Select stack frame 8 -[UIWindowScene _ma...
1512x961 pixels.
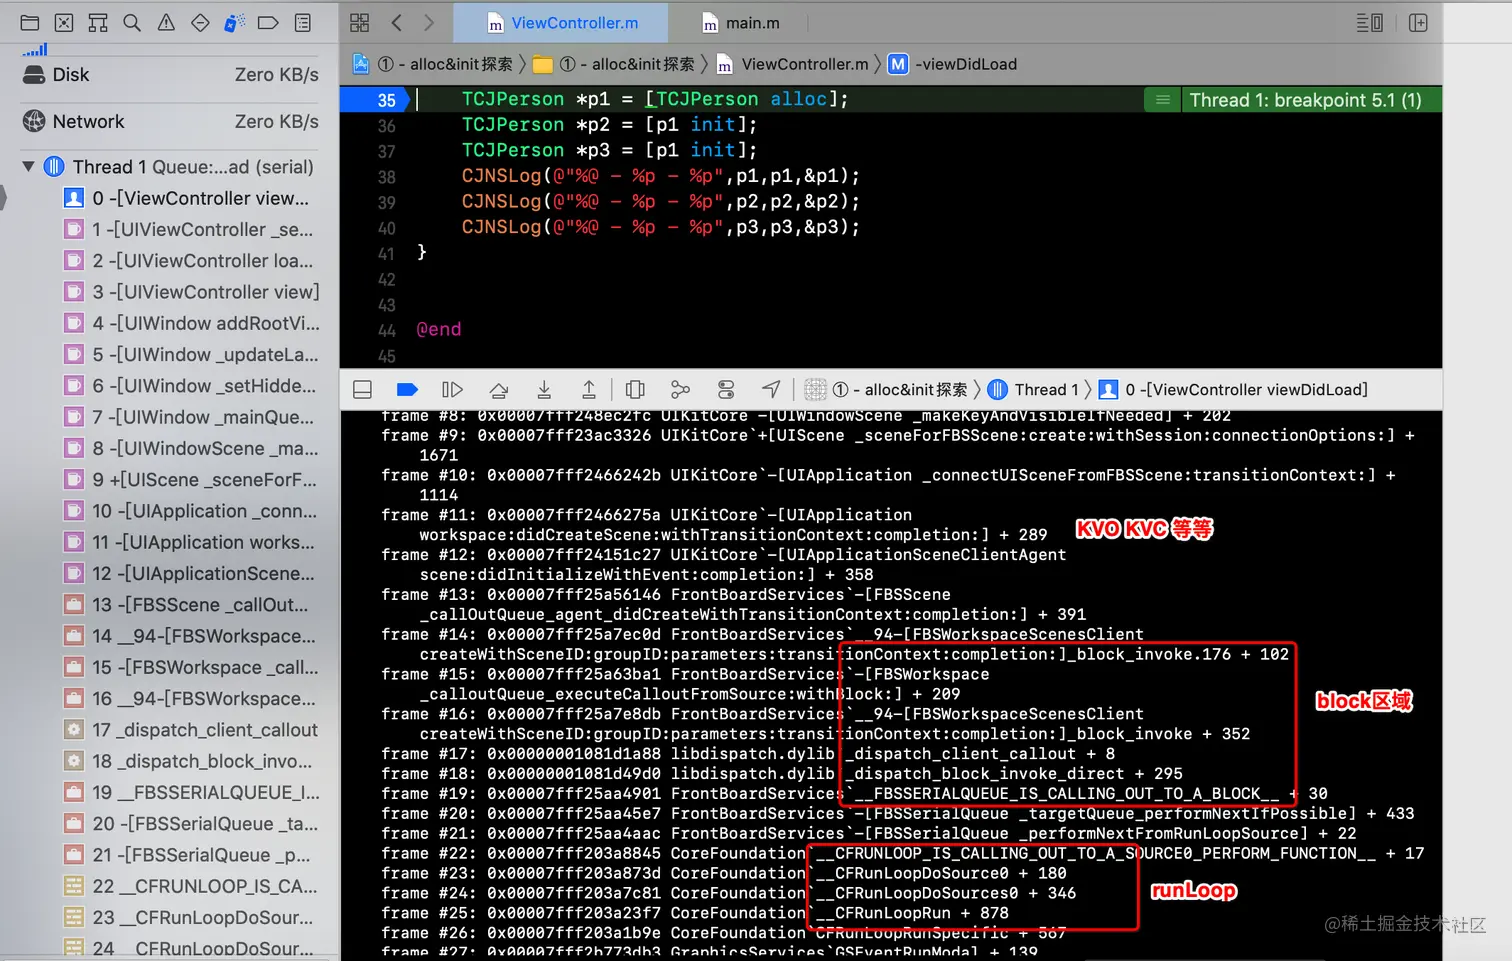(x=190, y=448)
